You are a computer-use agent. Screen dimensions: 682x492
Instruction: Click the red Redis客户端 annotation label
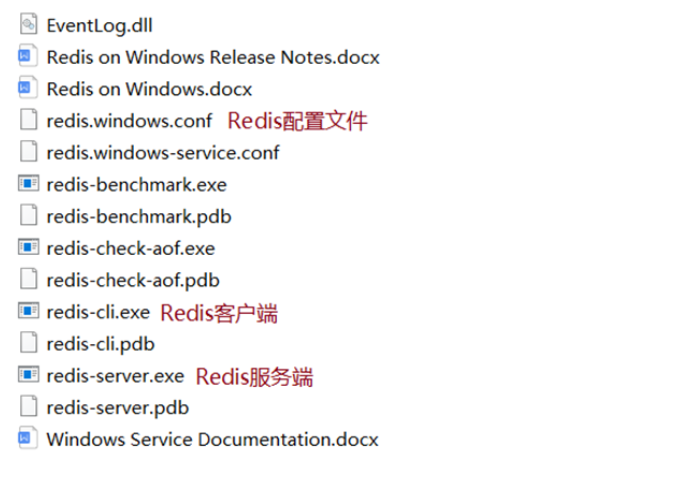tap(219, 313)
